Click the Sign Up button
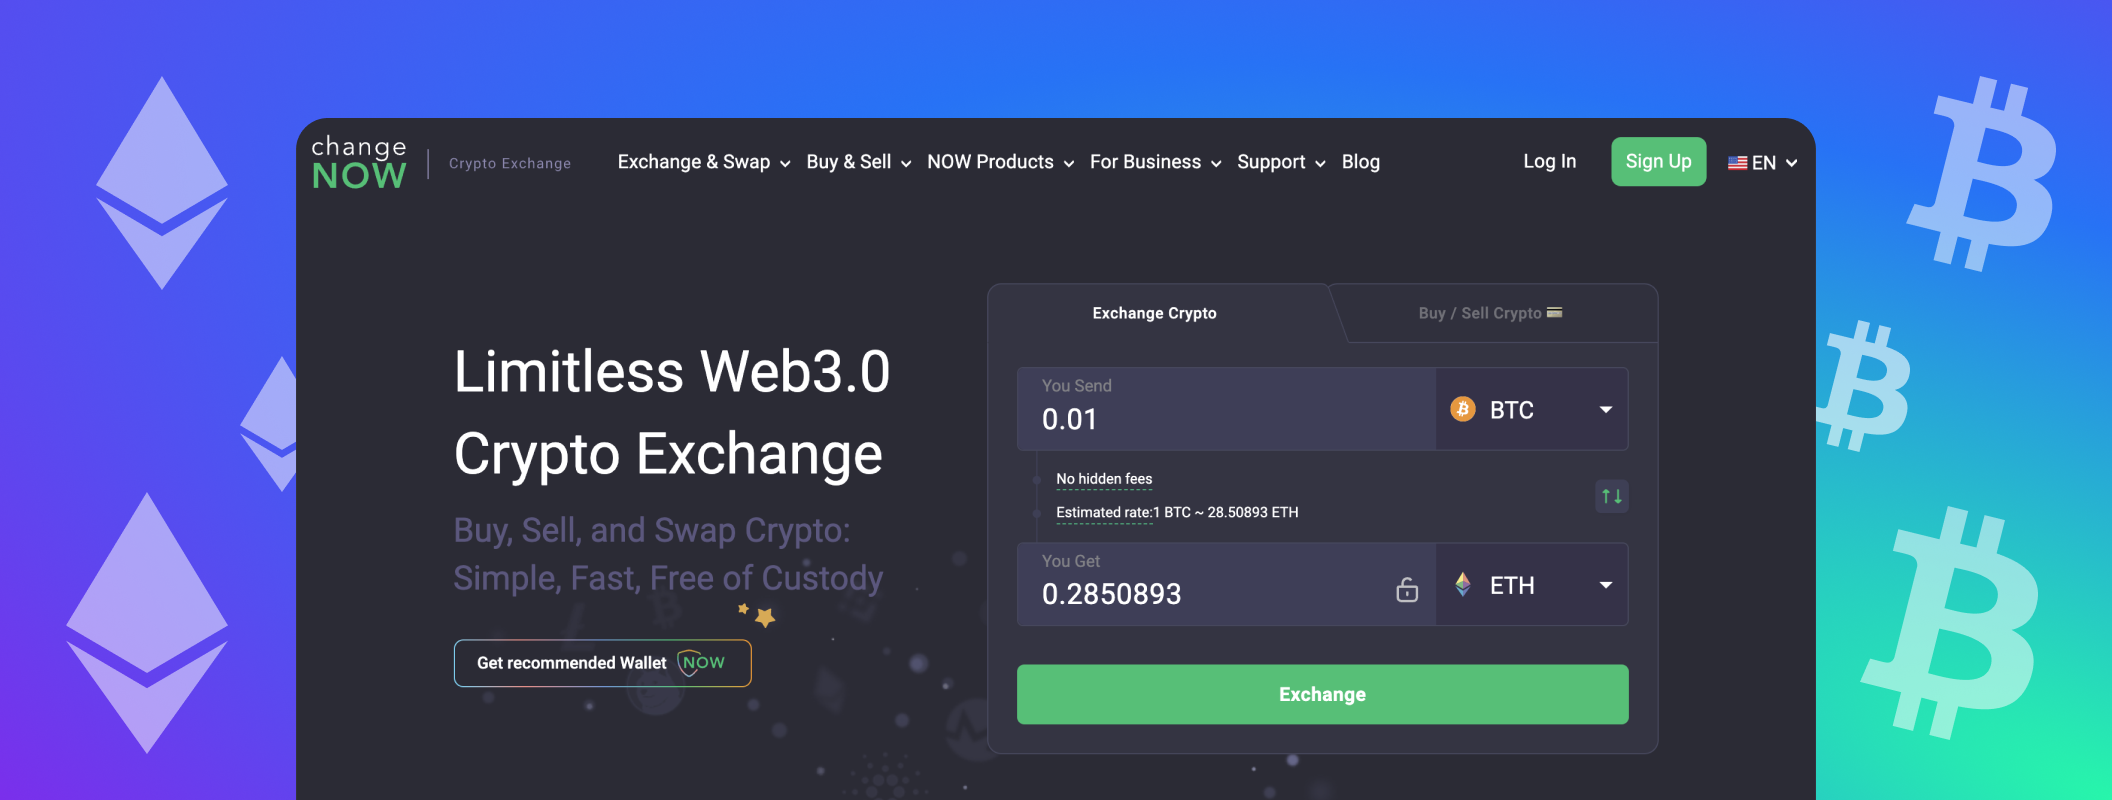 pos(1659,161)
